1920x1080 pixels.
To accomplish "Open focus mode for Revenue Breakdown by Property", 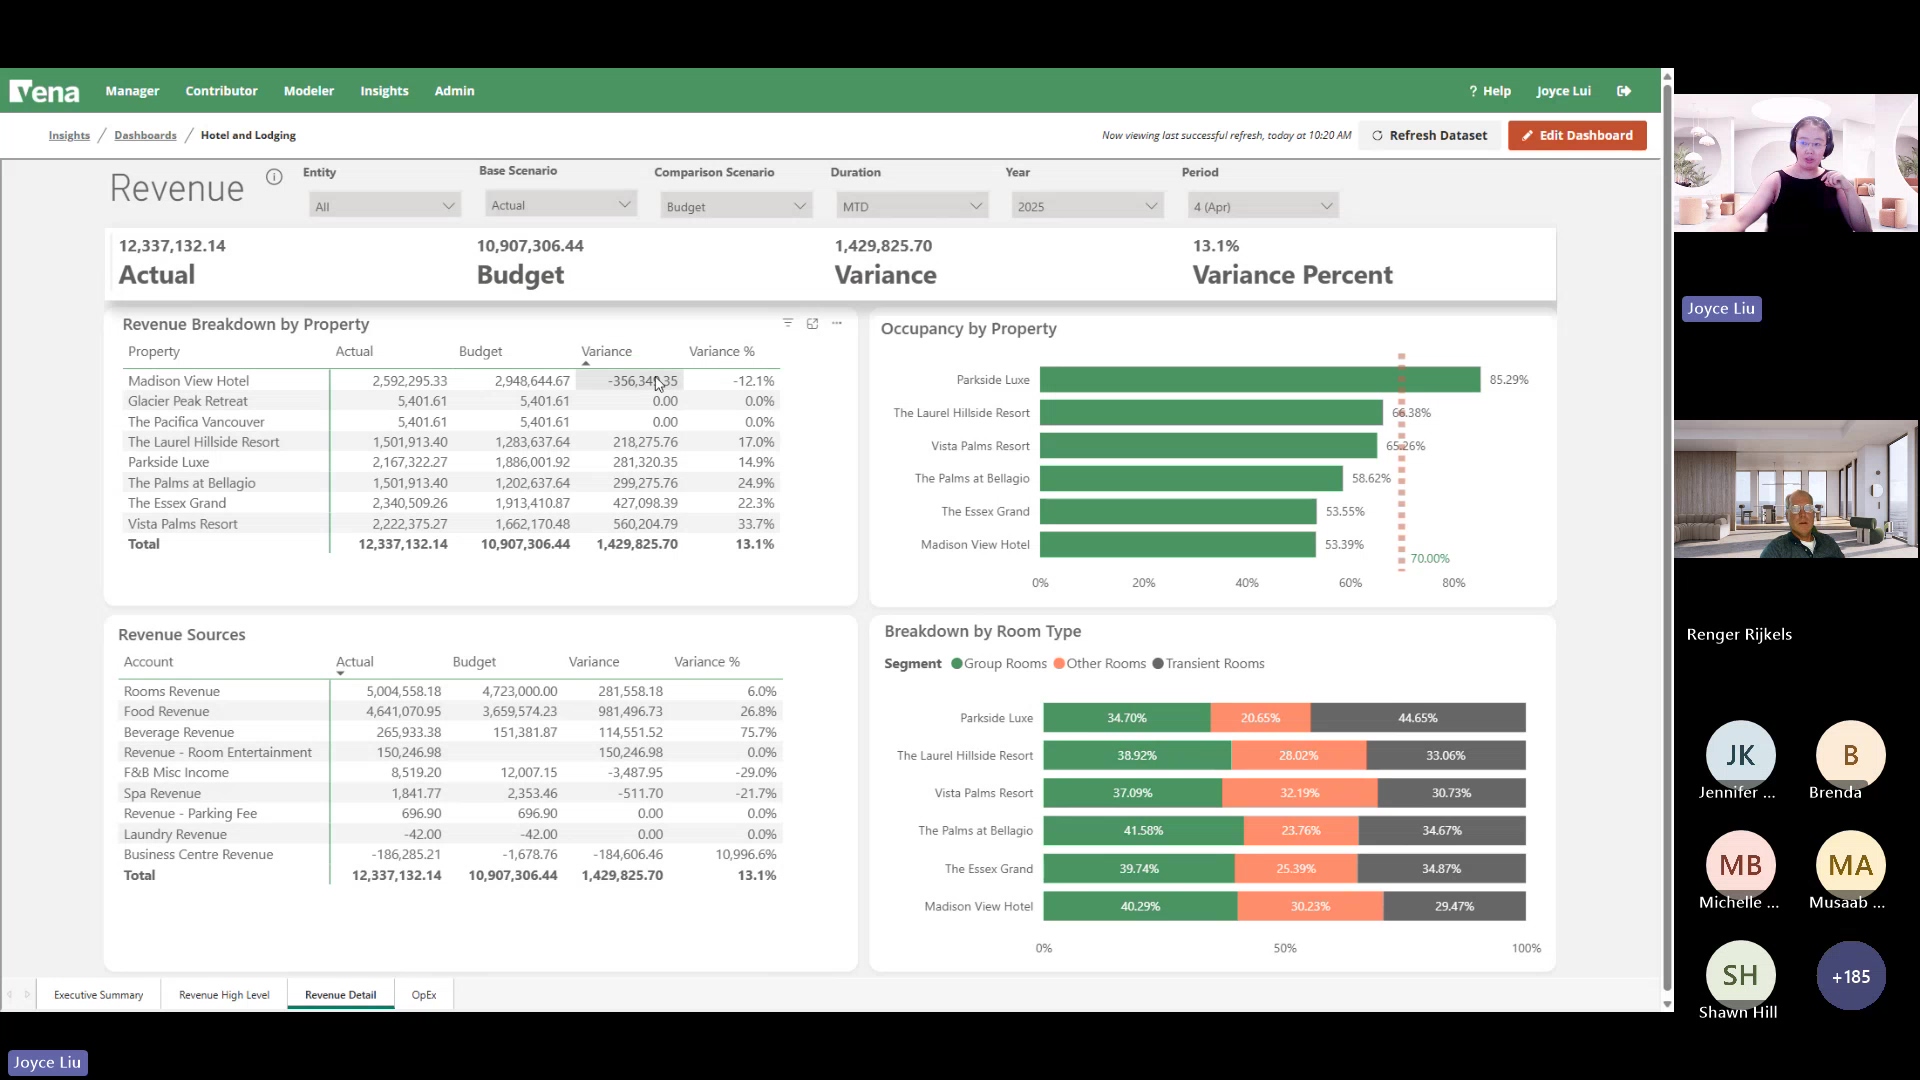I will (813, 322).
